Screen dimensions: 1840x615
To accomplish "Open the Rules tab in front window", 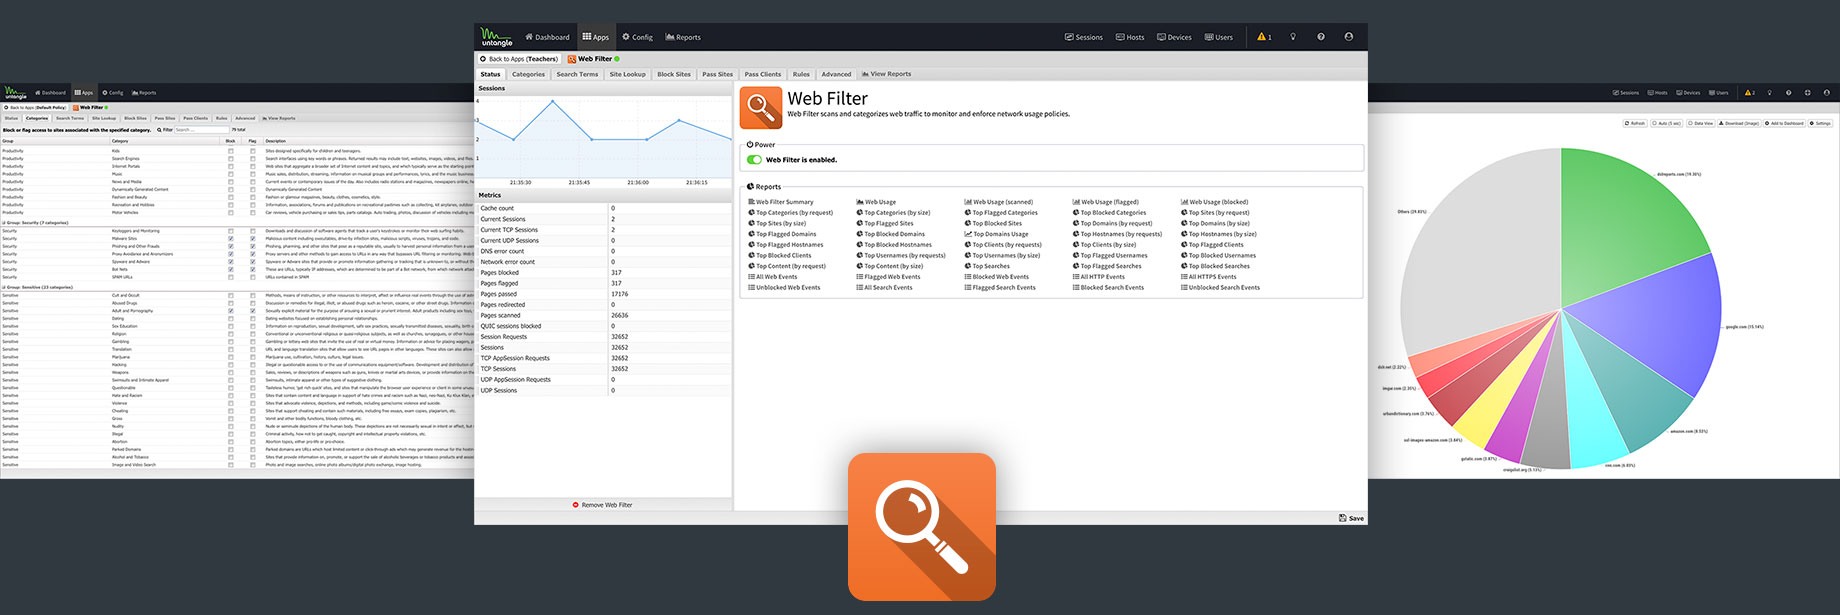I will 801,74.
